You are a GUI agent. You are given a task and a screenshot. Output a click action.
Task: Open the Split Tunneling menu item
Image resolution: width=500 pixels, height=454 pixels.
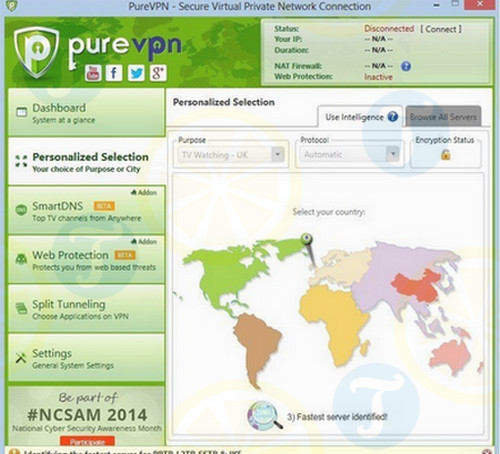pyautogui.click(x=86, y=308)
